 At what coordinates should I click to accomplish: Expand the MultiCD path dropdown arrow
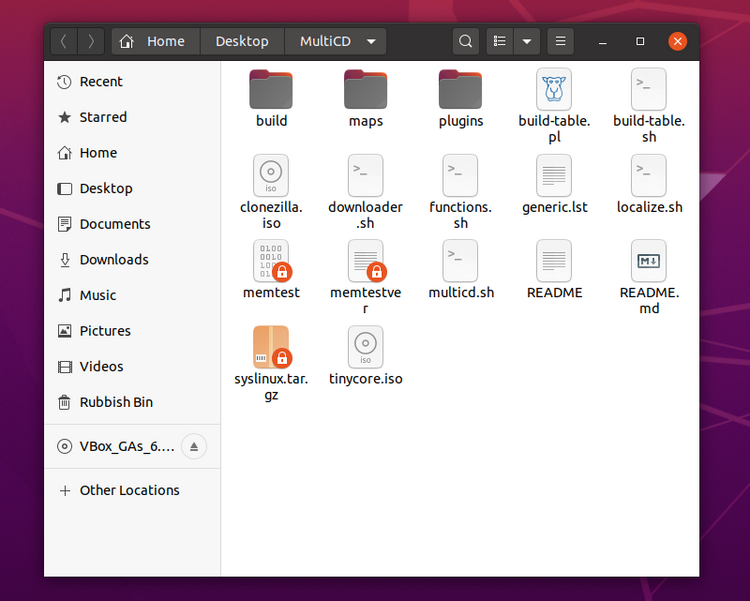pos(371,41)
